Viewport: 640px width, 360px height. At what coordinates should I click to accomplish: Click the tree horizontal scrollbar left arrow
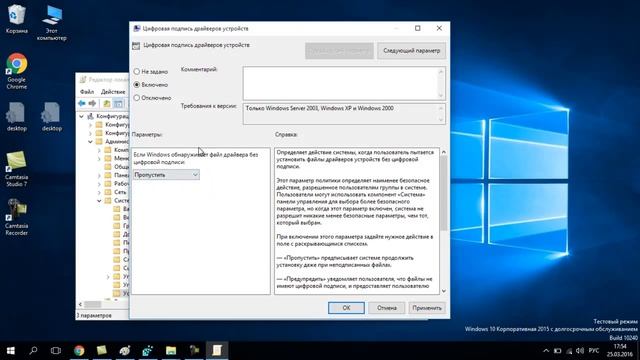click(80, 304)
